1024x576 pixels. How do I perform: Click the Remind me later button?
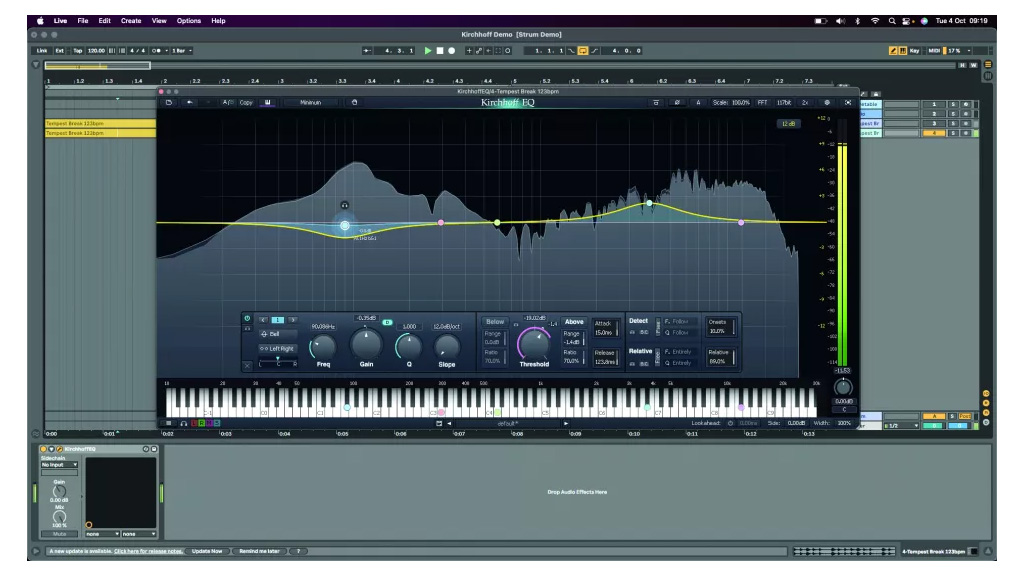[259, 551]
